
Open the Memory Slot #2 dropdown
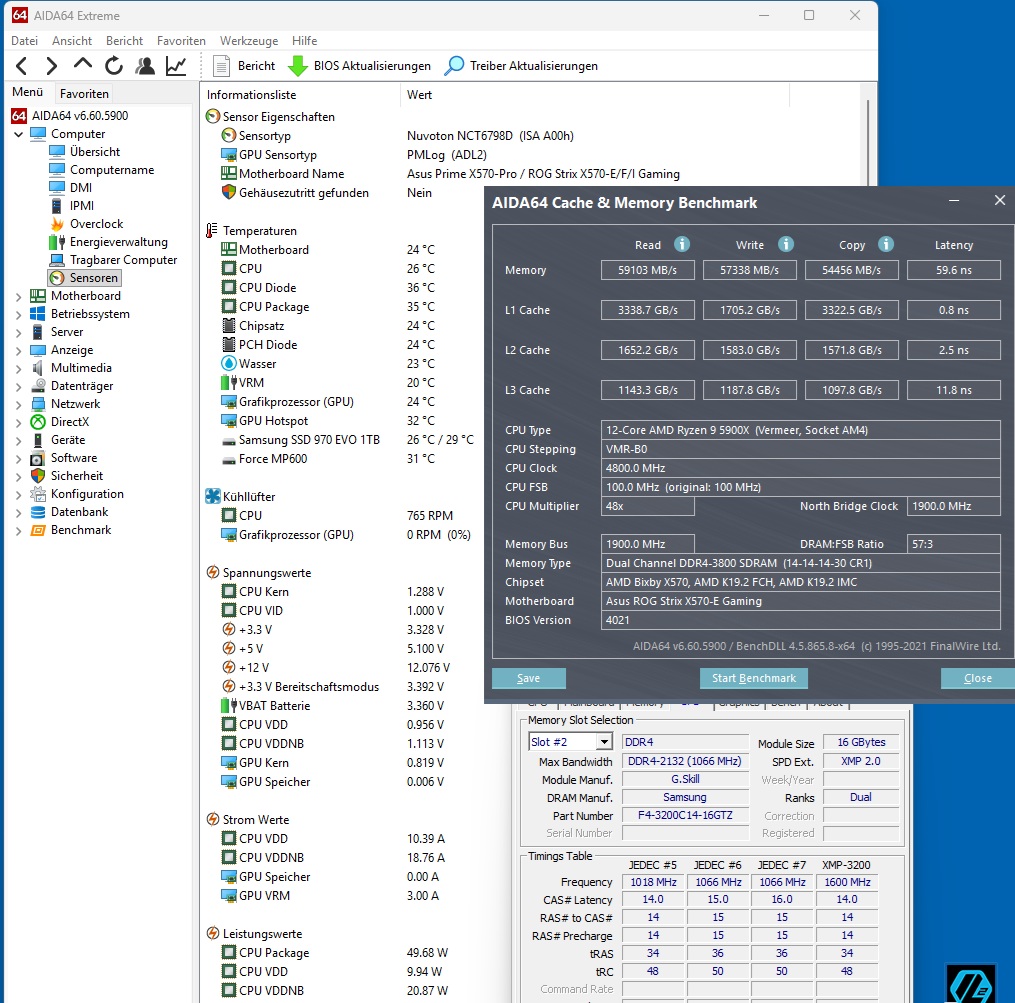[x=604, y=741]
